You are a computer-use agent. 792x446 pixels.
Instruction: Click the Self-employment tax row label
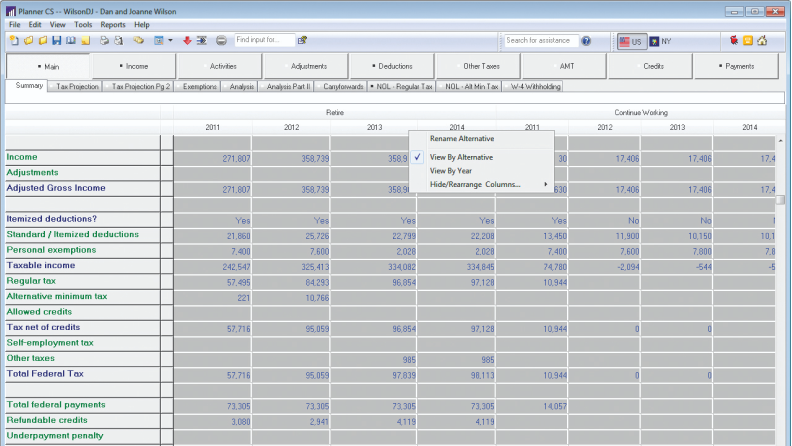coord(50,343)
